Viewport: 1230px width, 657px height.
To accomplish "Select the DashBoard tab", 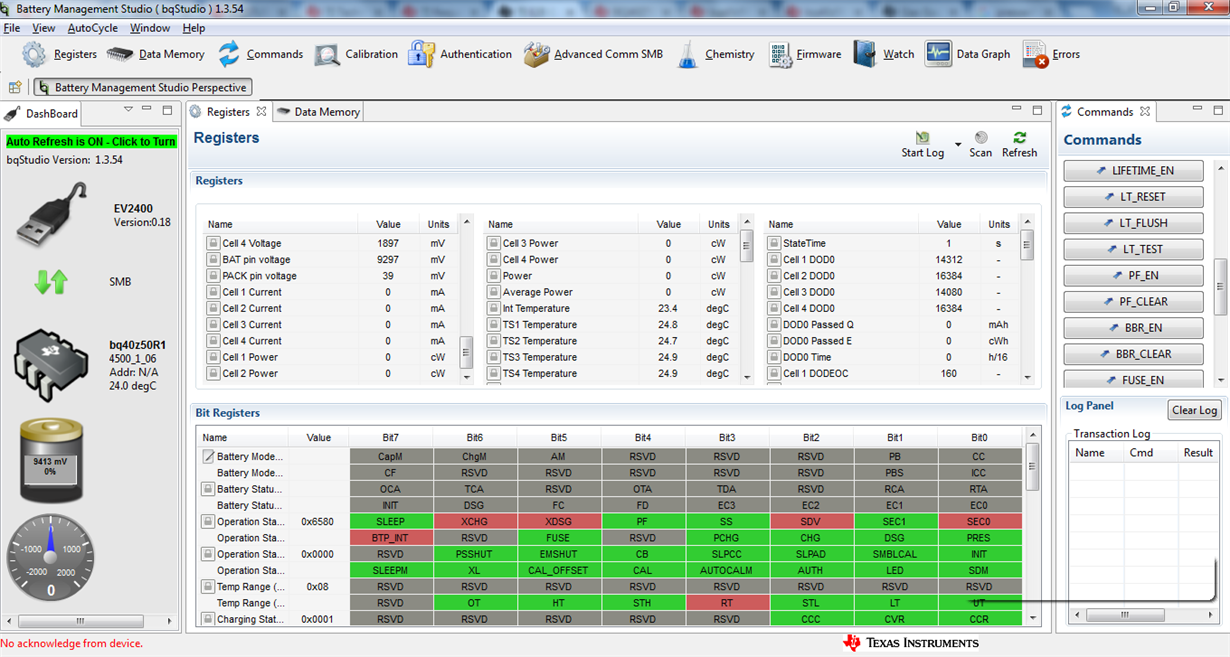I will 42,113.
